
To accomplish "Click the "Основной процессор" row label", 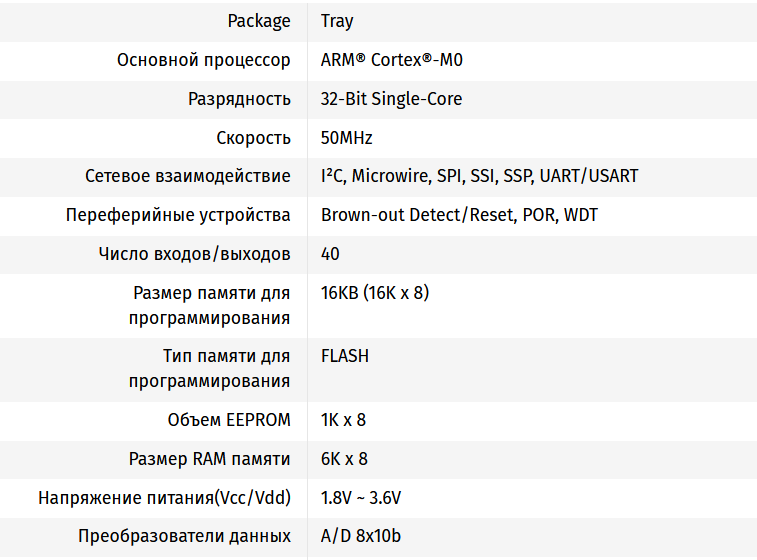I will pyautogui.click(x=204, y=60).
